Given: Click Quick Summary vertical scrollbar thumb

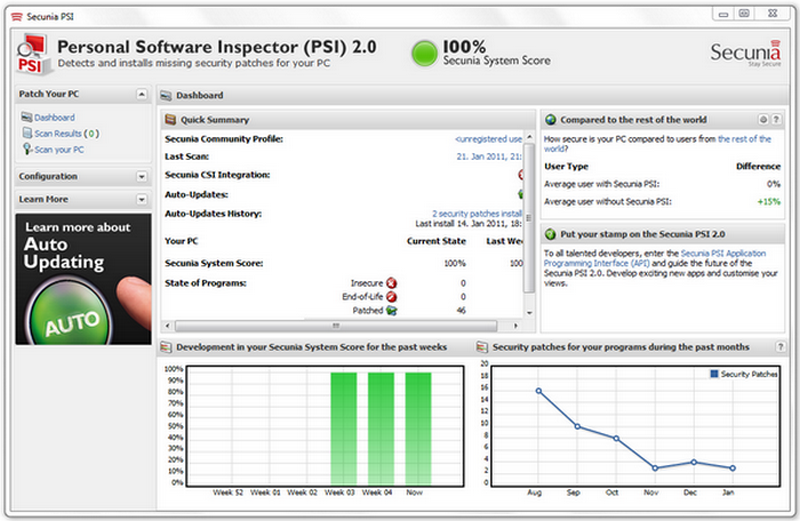Looking at the screenshot, I should (529, 218).
